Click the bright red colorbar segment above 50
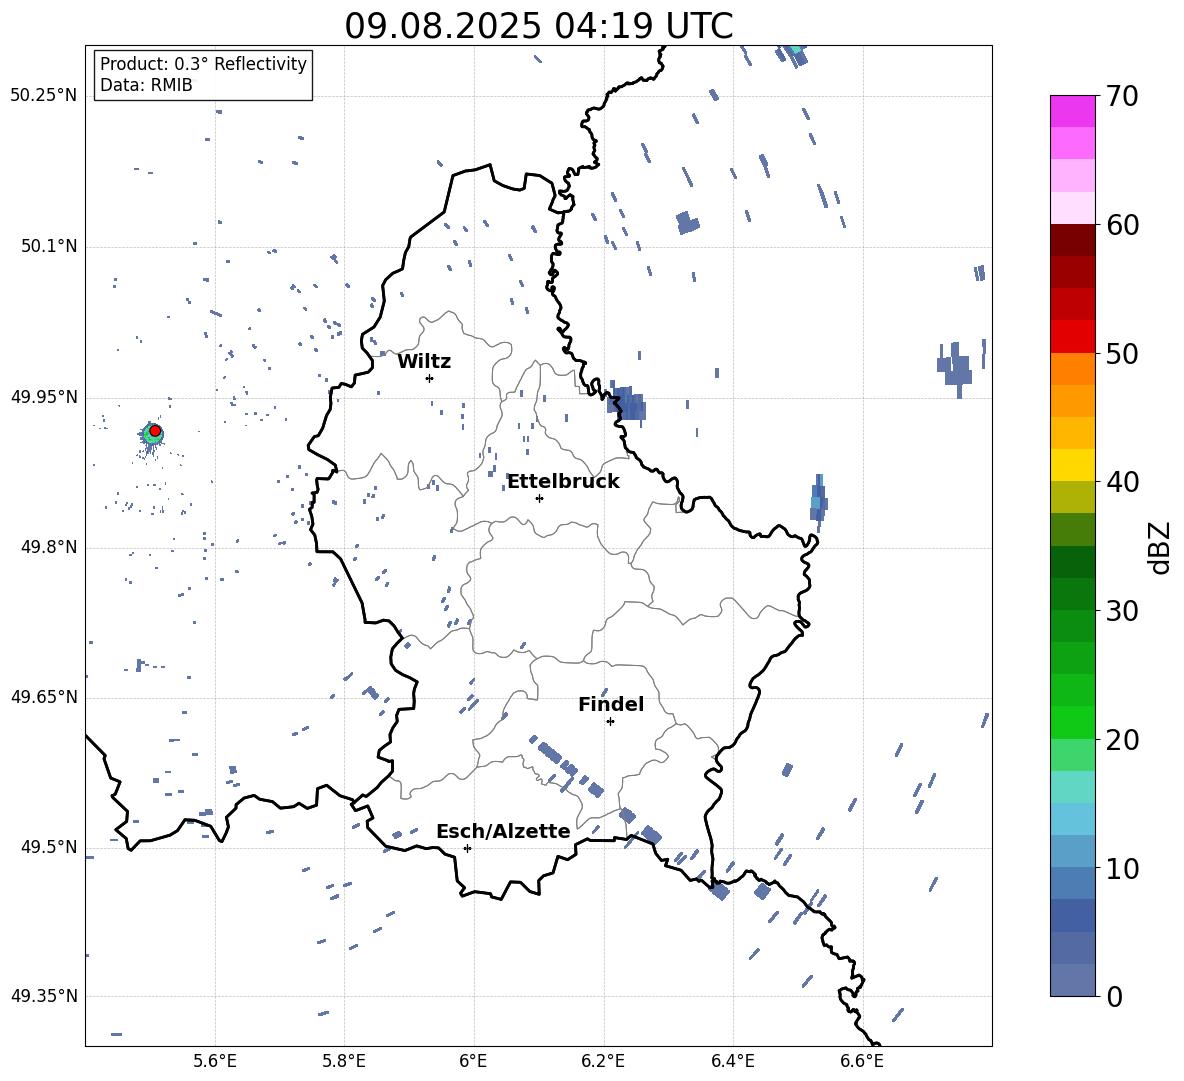The width and height of the screenshot is (1184, 1081). pos(1072,337)
